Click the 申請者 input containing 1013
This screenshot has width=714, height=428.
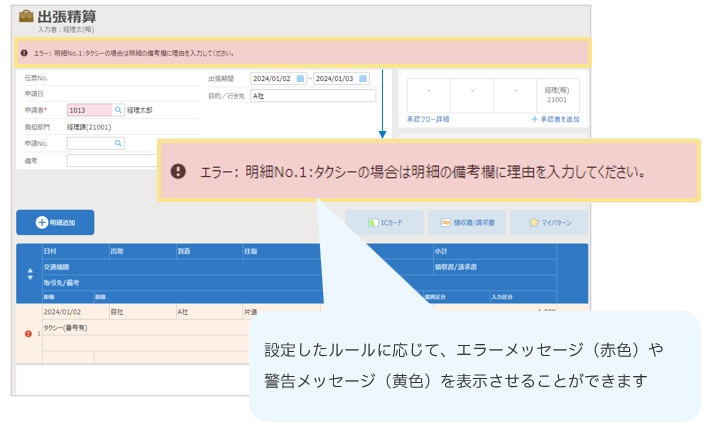89,110
